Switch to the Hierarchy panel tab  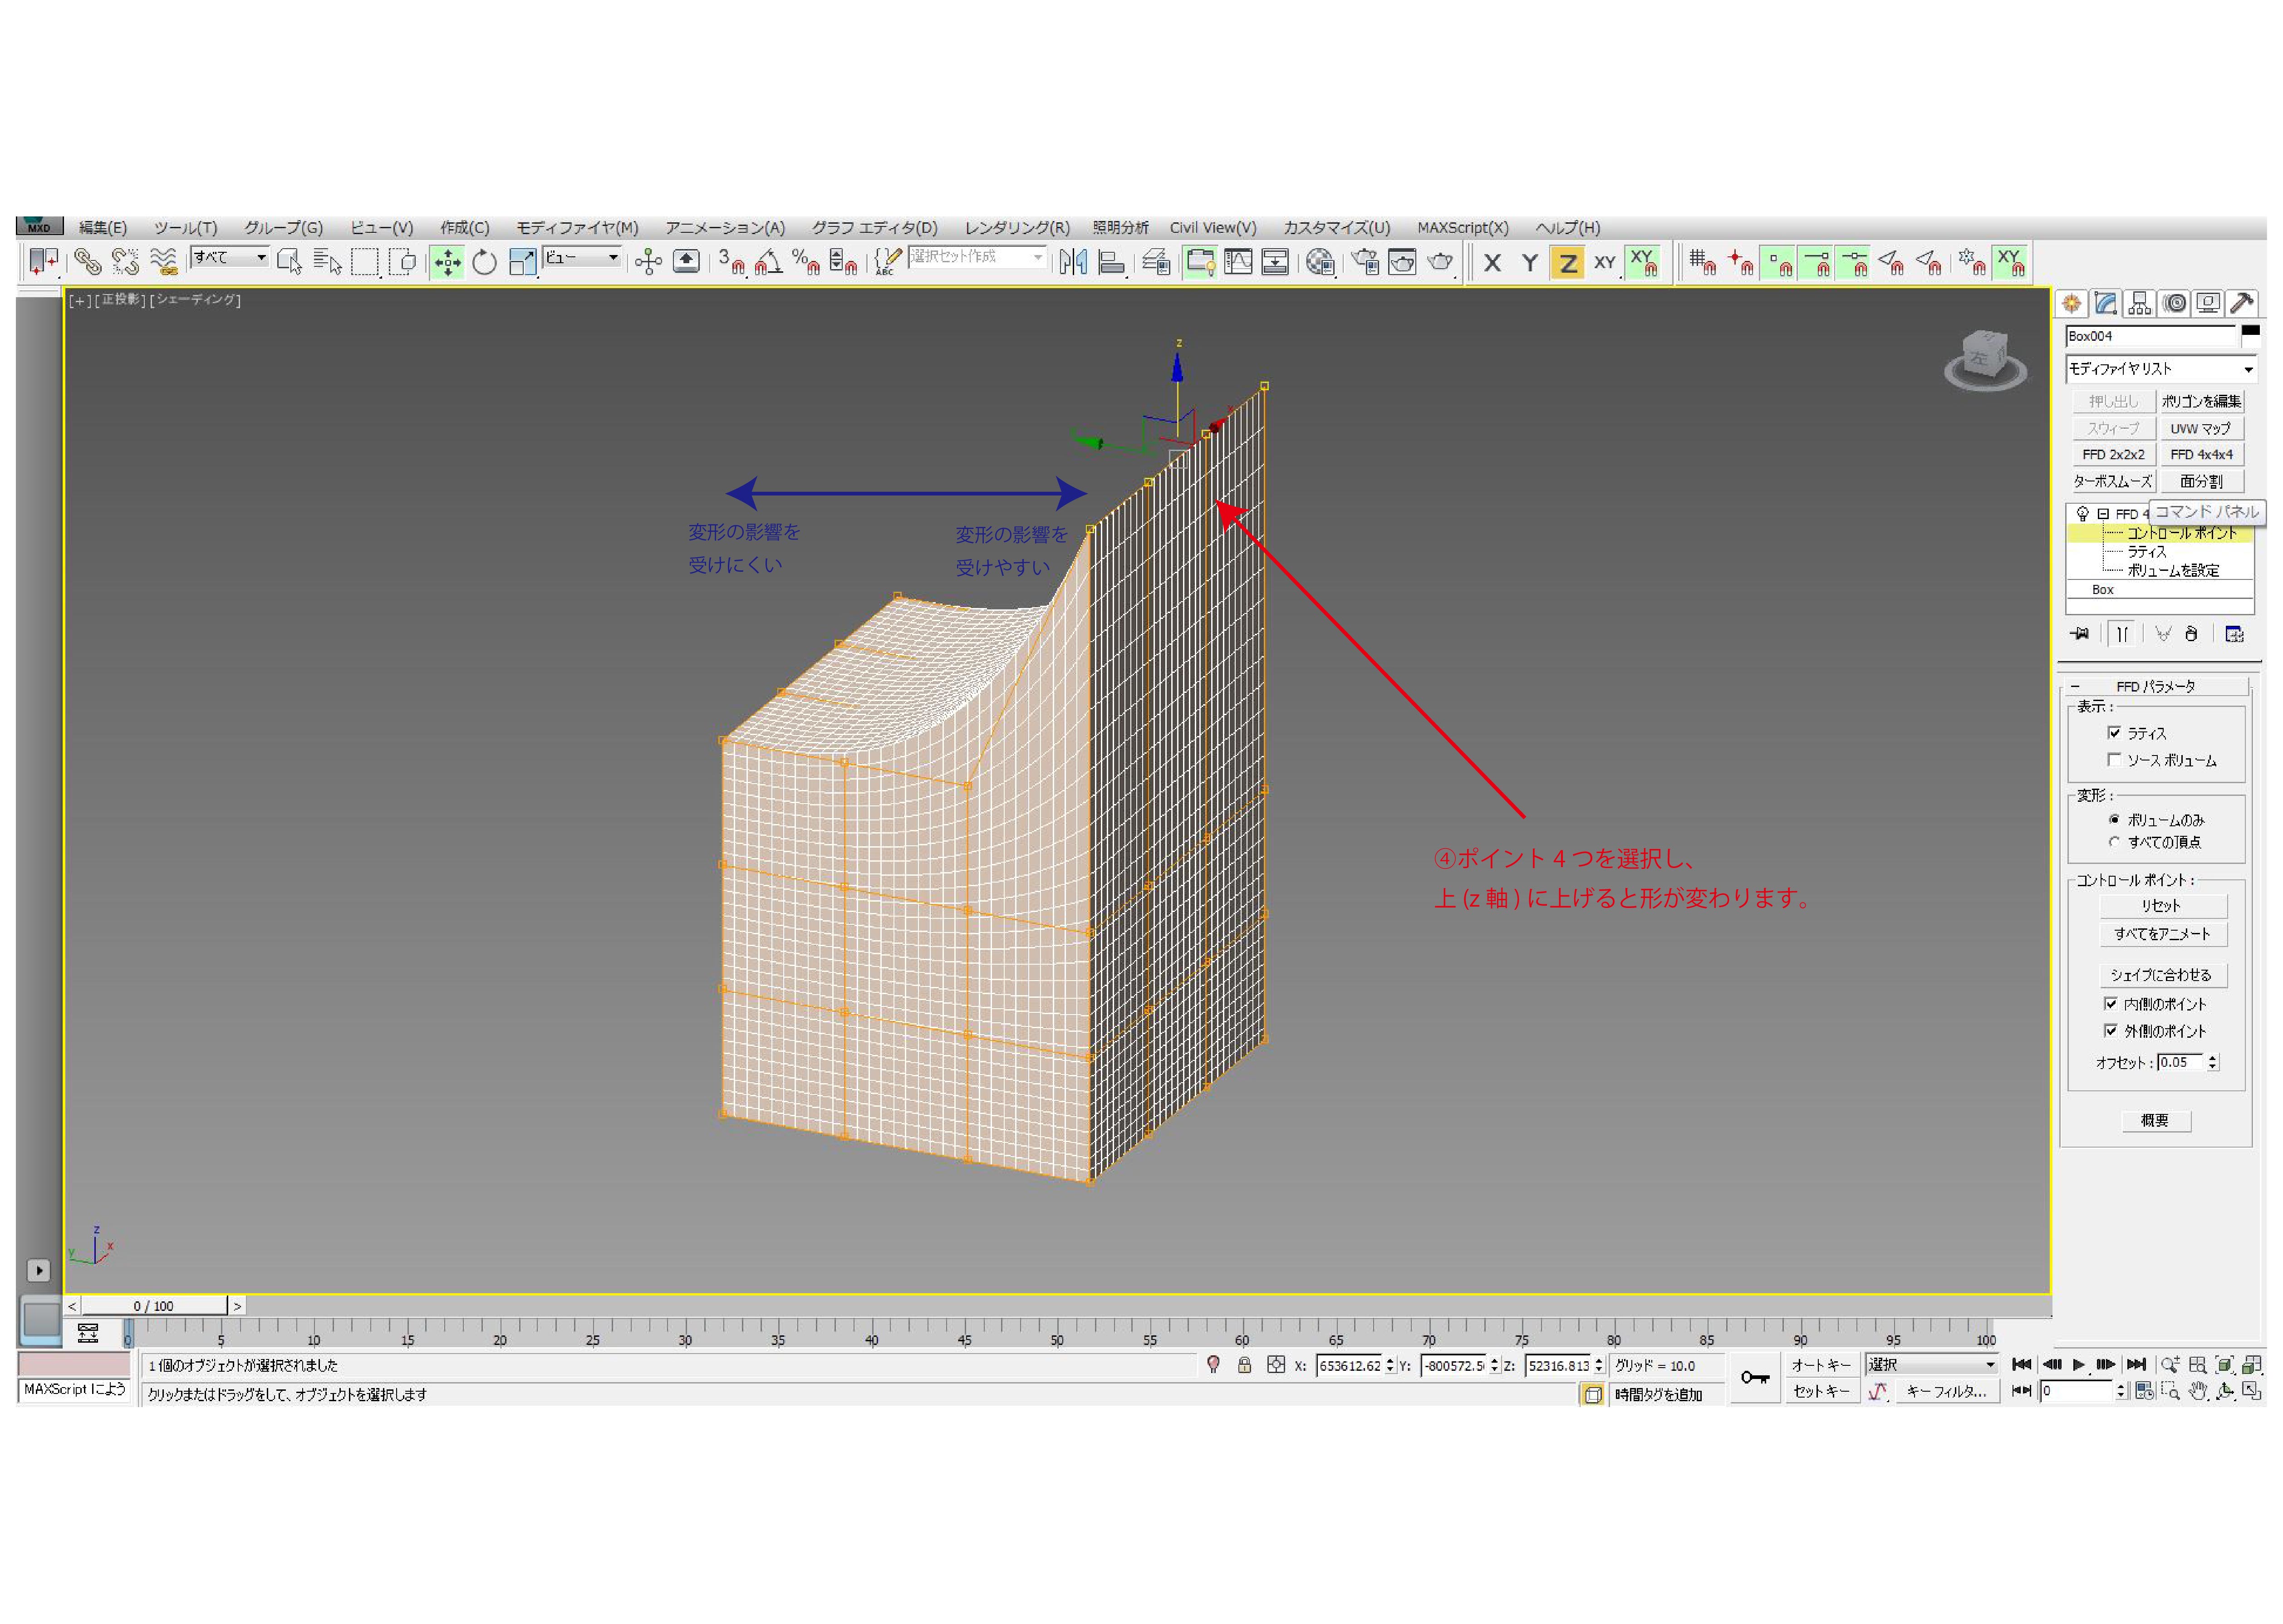pos(2139,303)
